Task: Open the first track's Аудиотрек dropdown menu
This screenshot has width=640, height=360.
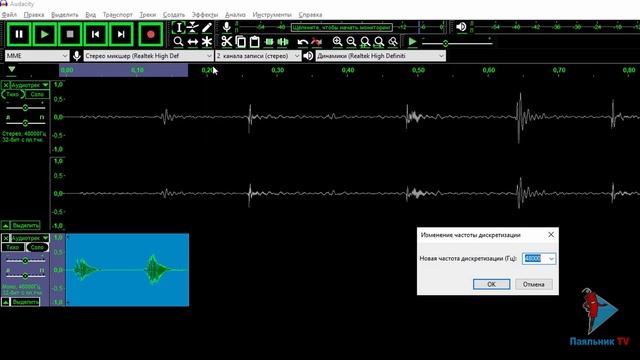Action: pos(30,85)
